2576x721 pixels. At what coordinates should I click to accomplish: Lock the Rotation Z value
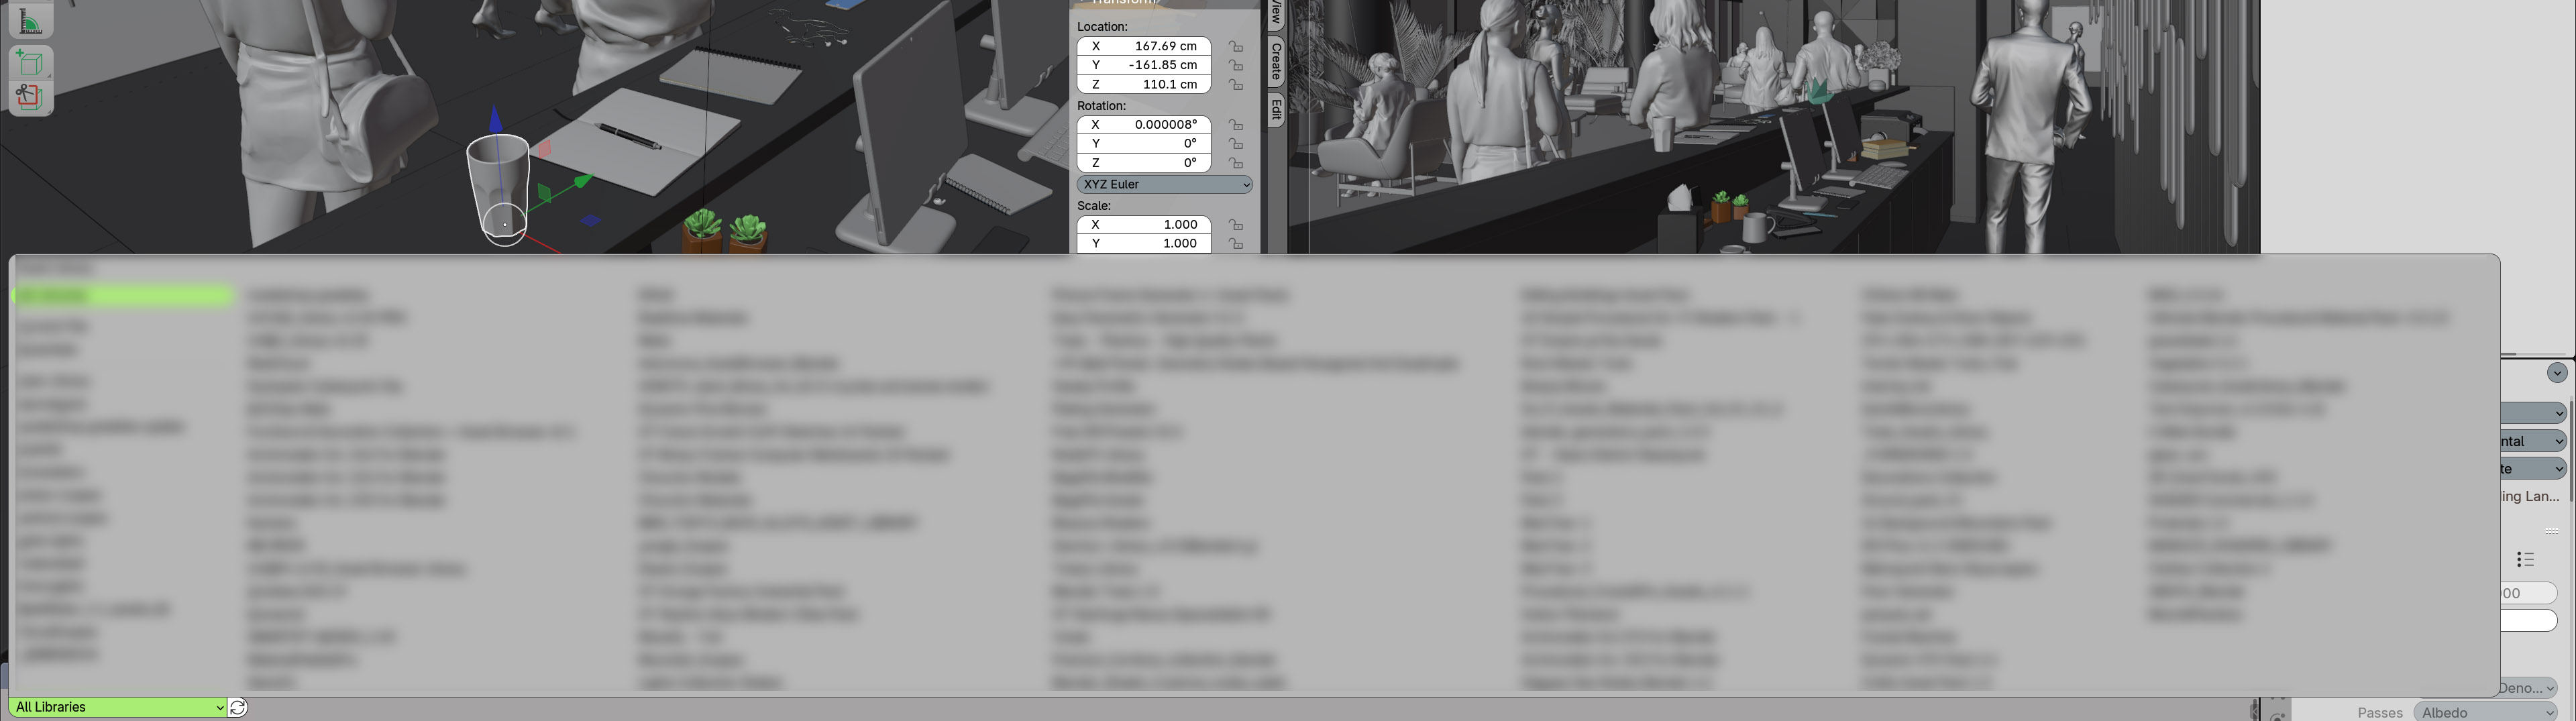pyautogui.click(x=1236, y=163)
